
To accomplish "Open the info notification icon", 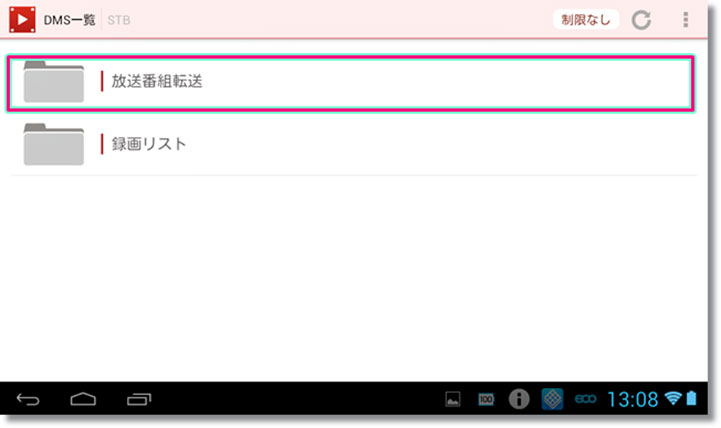I will point(519,399).
